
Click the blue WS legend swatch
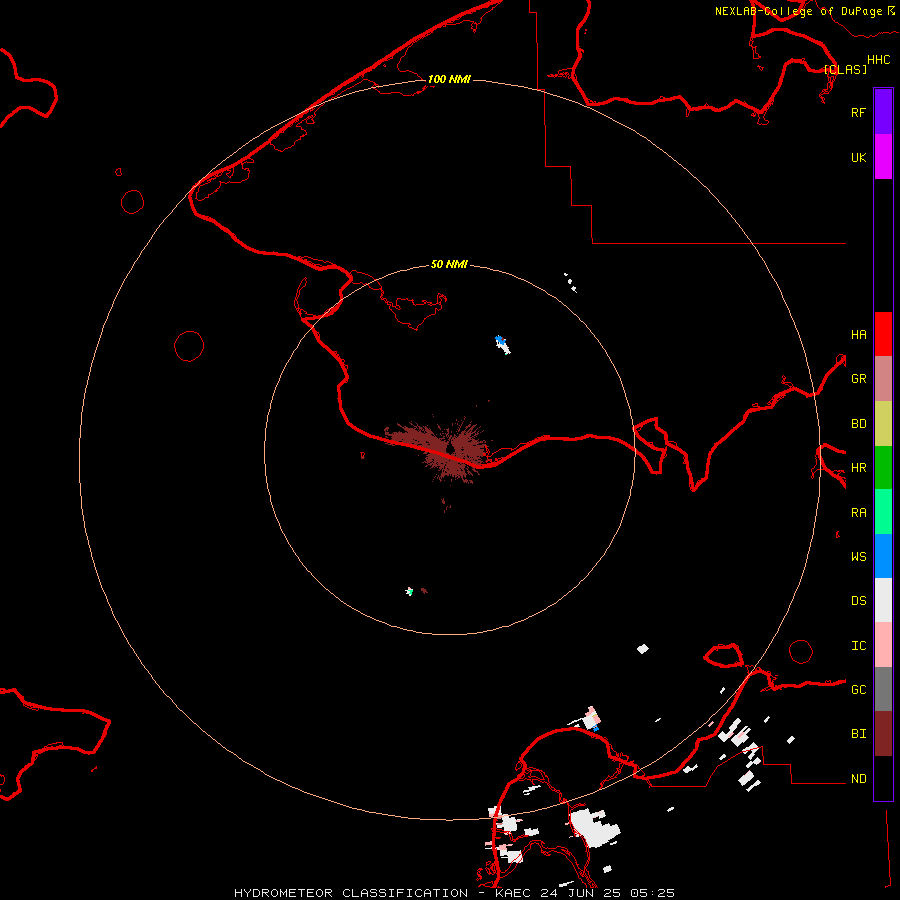tap(883, 556)
